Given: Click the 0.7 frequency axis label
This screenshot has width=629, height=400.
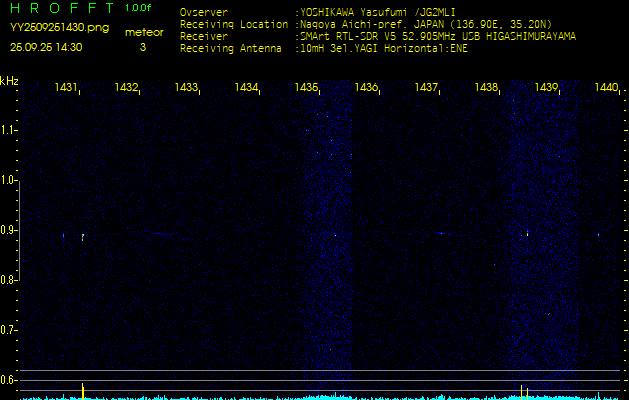Looking at the screenshot, I should click(x=8, y=330).
